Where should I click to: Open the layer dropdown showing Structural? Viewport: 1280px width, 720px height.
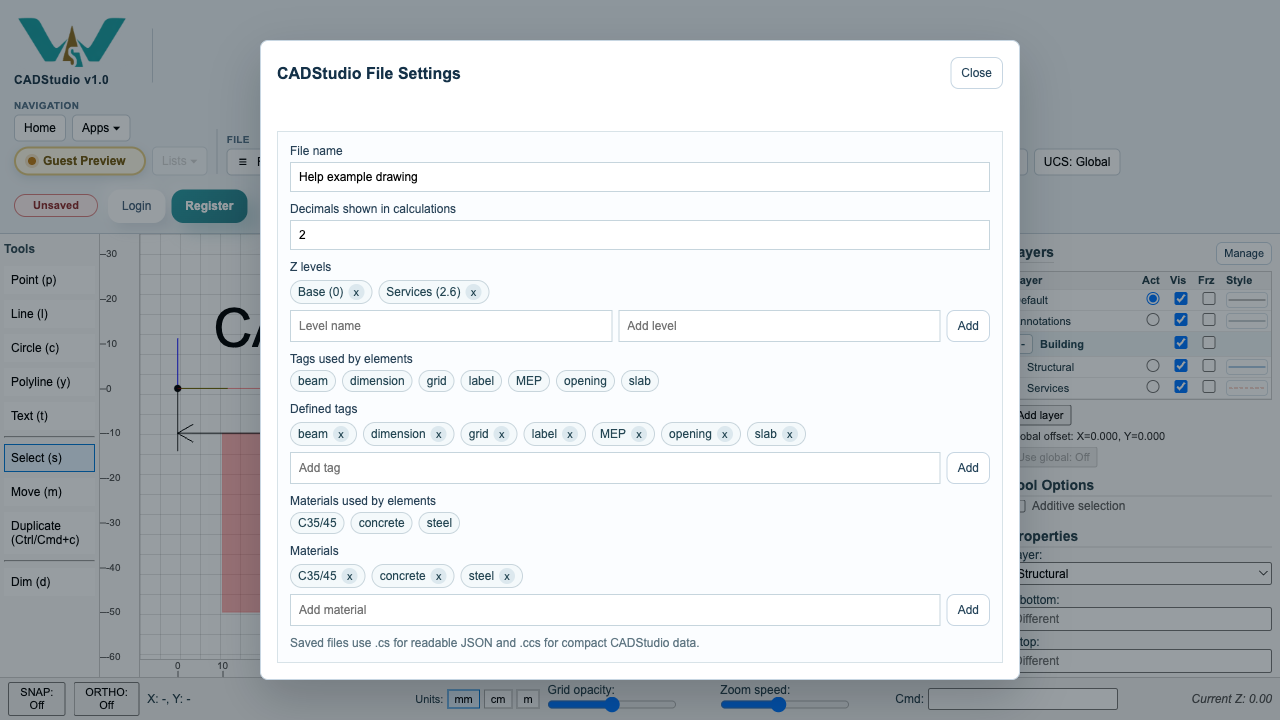coord(1141,574)
